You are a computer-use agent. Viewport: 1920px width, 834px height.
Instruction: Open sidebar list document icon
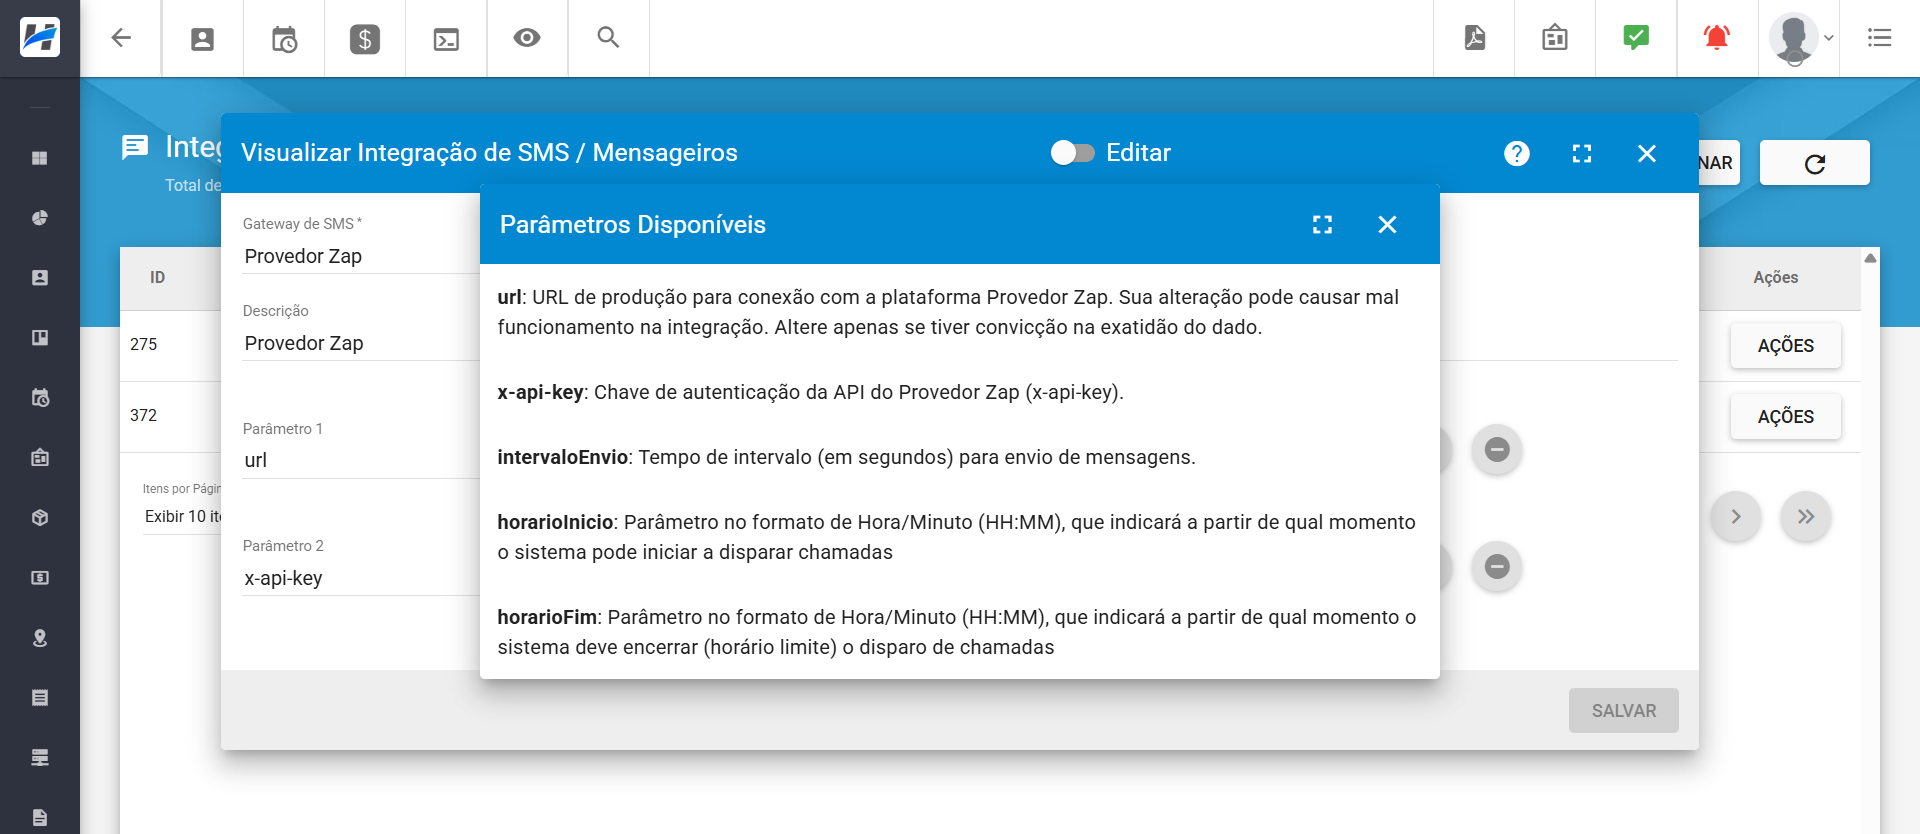[40, 698]
